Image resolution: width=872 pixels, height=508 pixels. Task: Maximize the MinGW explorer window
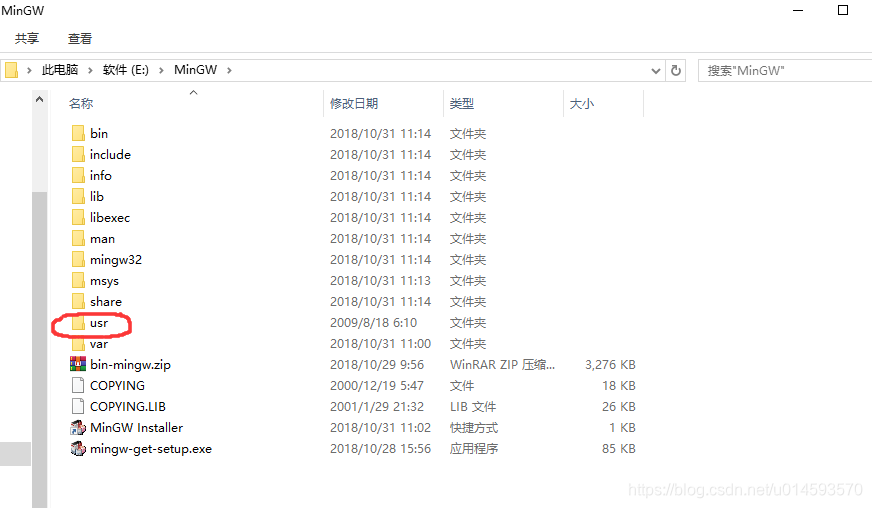(843, 10)
